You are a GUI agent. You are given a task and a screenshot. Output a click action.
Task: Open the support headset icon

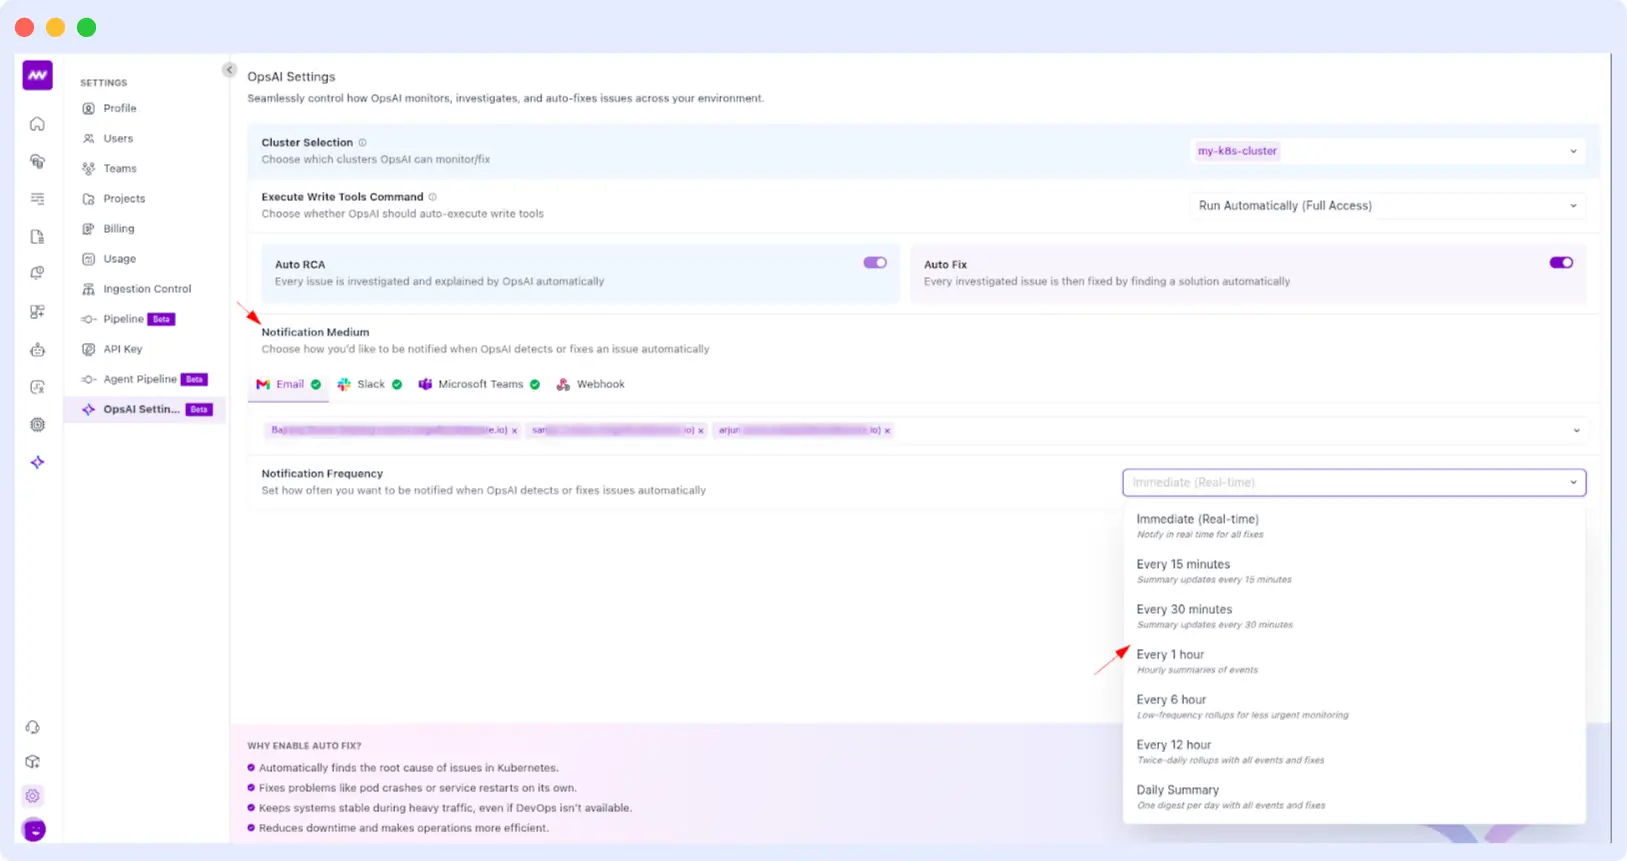[x=33, y=727]
